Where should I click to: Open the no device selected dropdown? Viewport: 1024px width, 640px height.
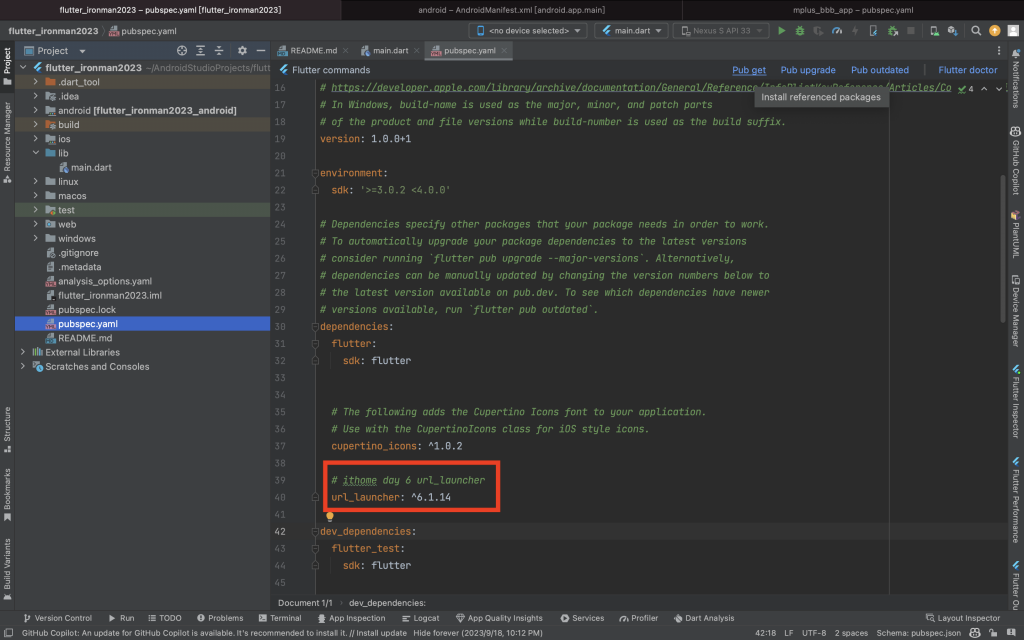(528, 31)
